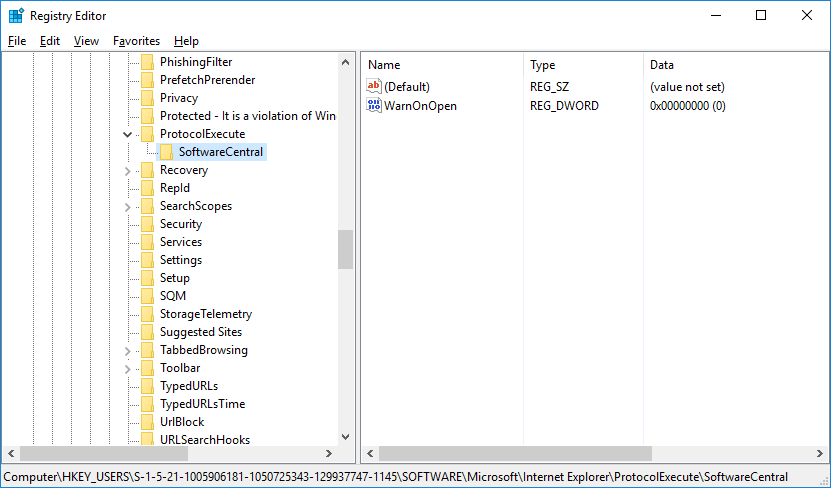This screenshot has width=831, height=488.
Task: Open the Favorites menu
Action: [x=136, y=41]
